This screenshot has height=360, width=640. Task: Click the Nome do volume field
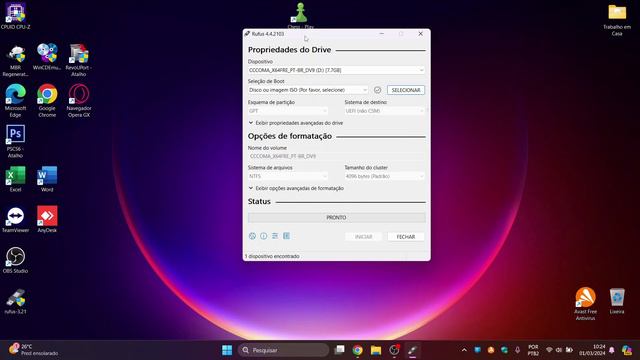pos(336,156)
